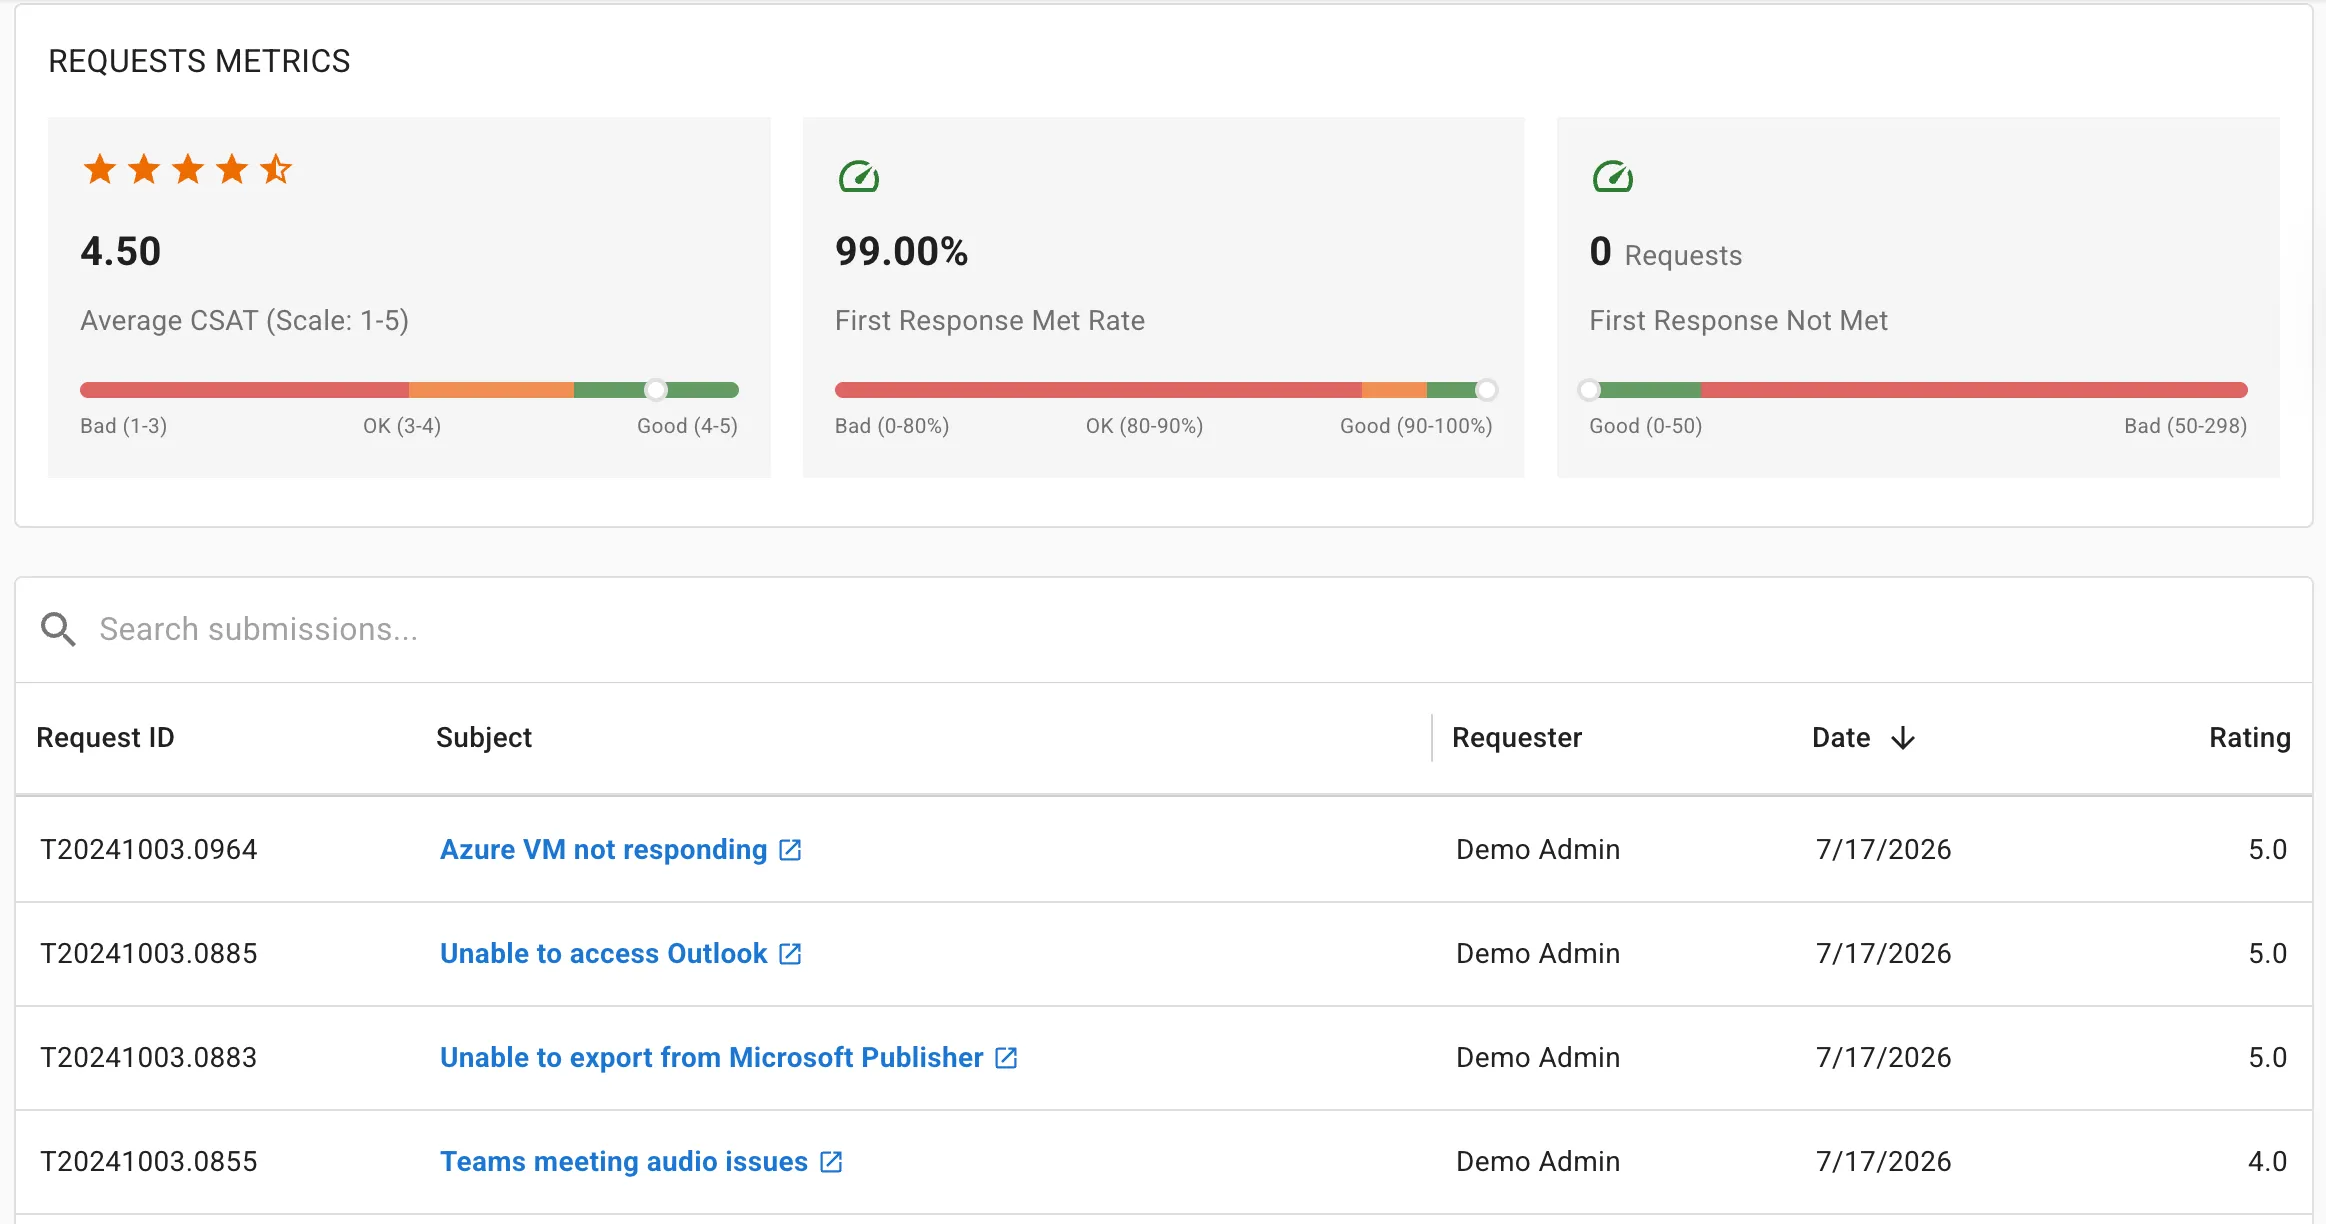Focus the Search submissions field

tap(1200, 629)
